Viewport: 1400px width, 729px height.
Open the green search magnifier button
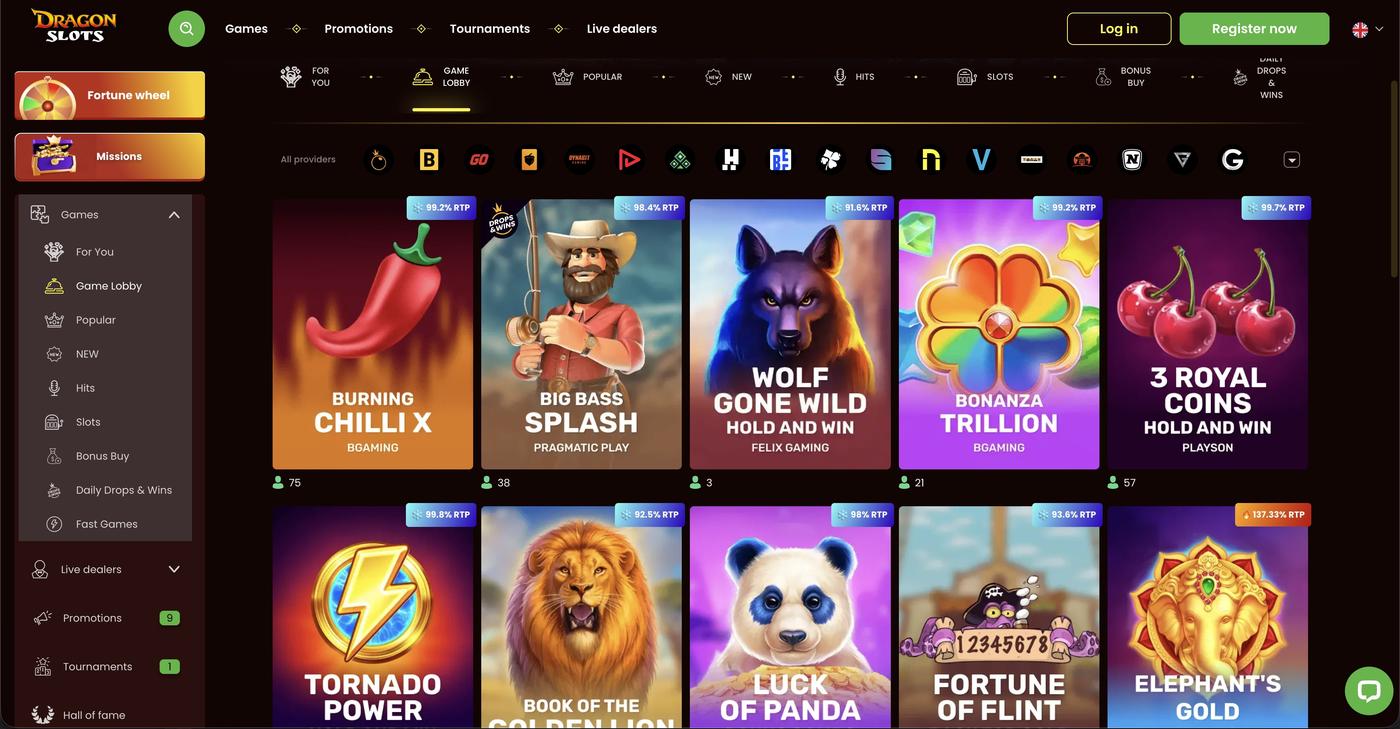[x=186, y=28]
